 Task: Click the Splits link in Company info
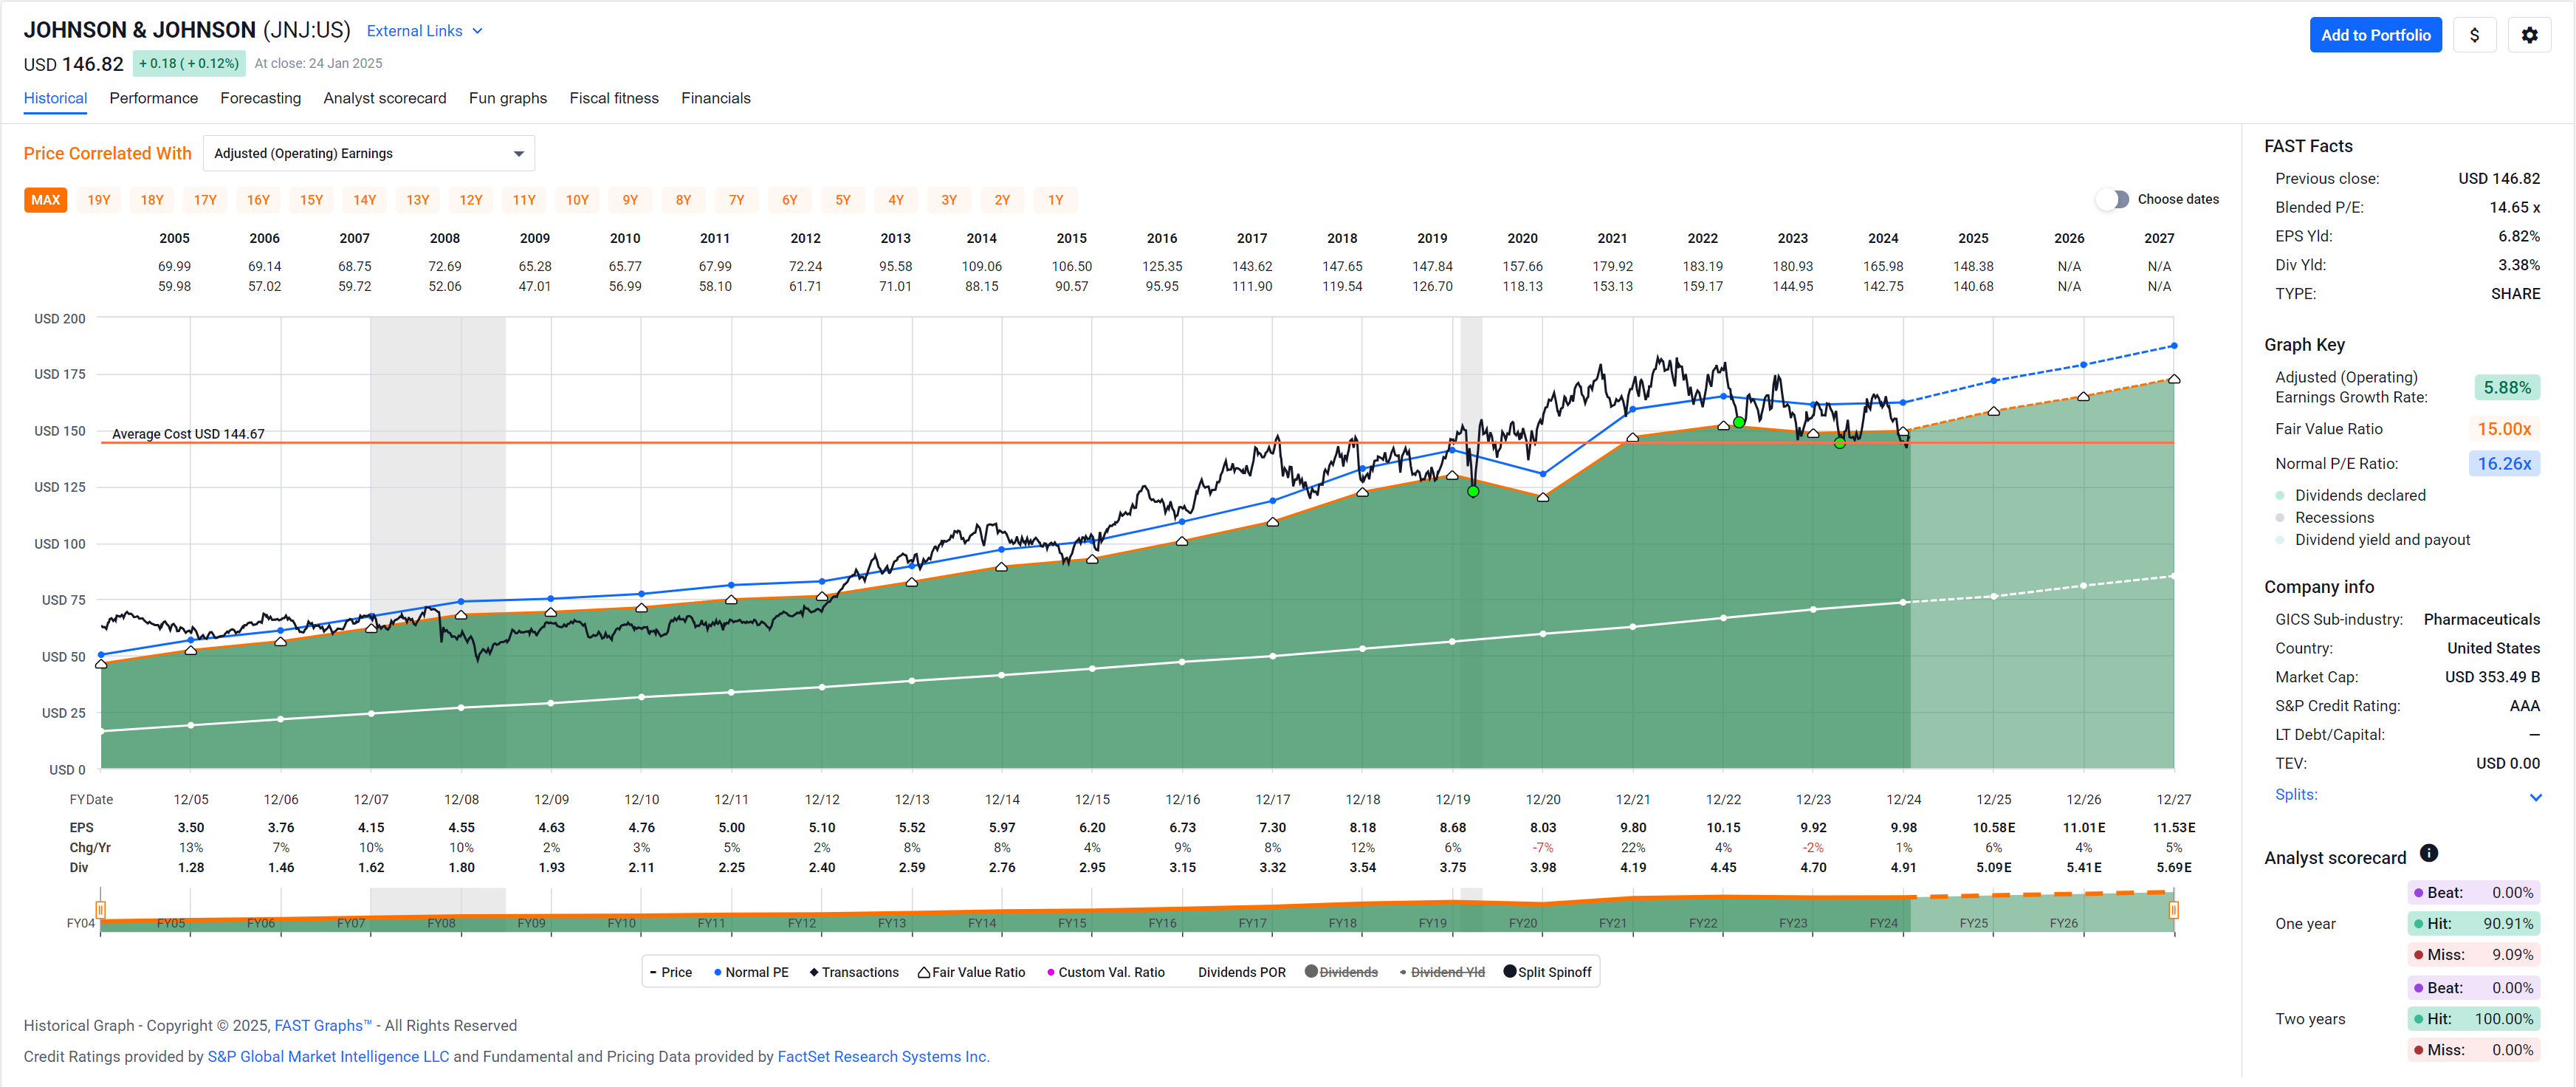[x=2296, y=794]
